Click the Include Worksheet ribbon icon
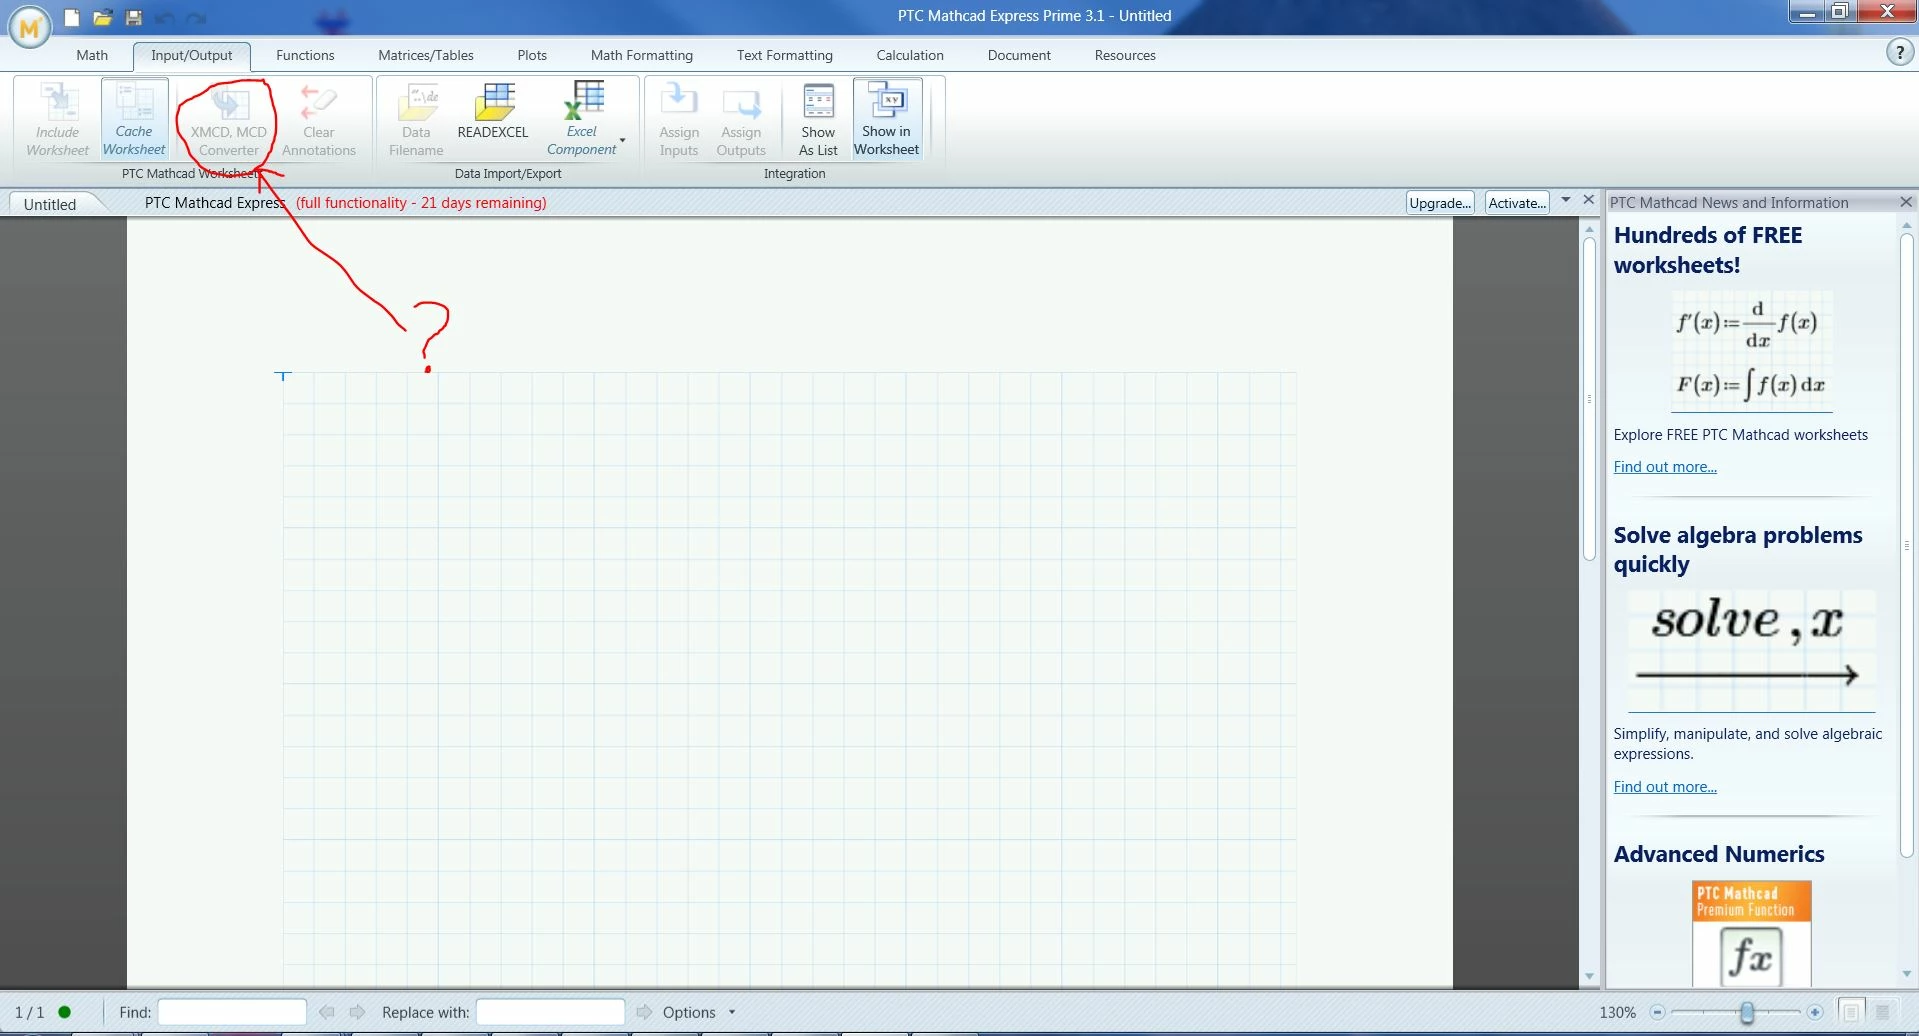 point(57,120)
